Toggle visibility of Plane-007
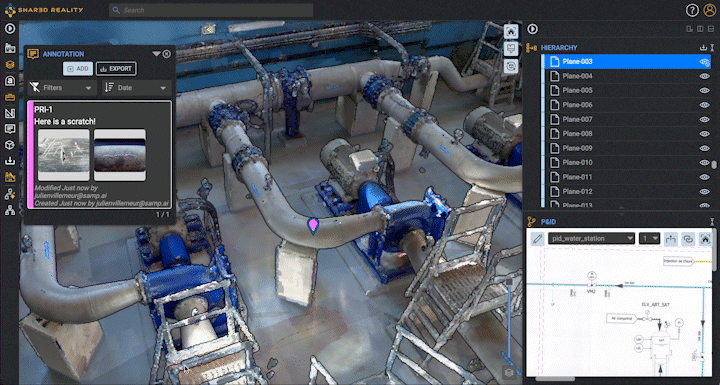This screenshot has width=720, height=385. coord(704,119)
